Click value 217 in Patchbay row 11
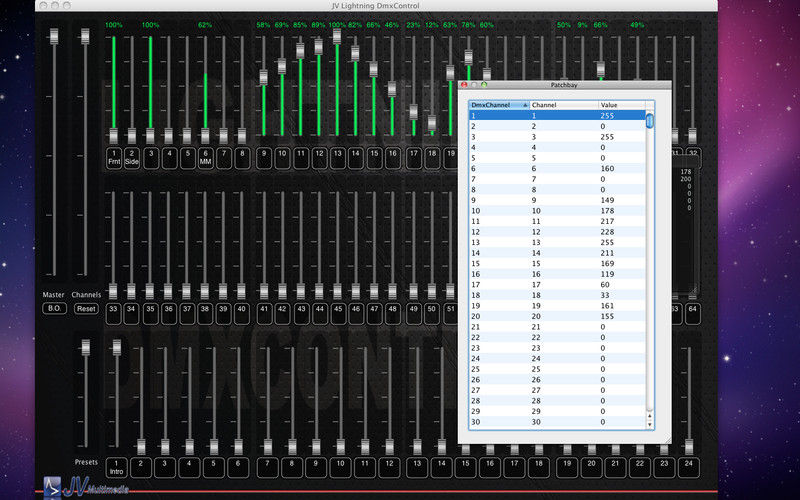Screen dimensions: 800x500 click(x=607, y=221)
